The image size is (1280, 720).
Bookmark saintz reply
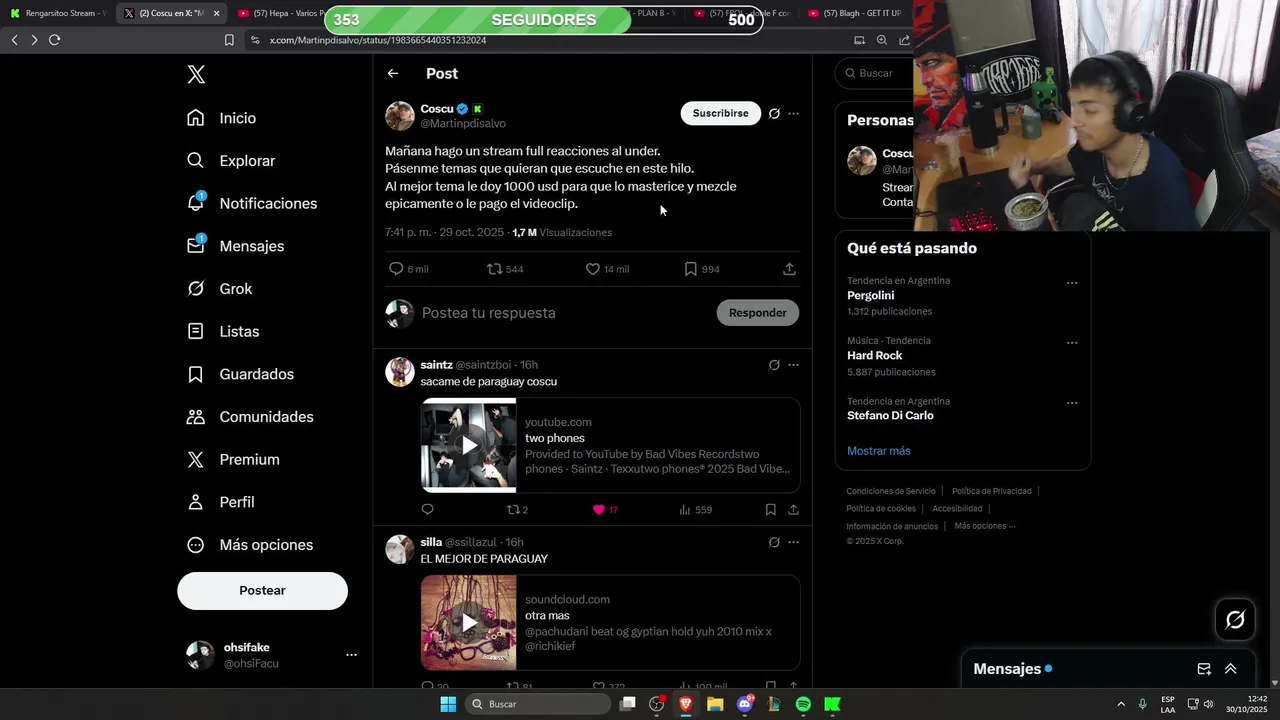click(771, 510)
